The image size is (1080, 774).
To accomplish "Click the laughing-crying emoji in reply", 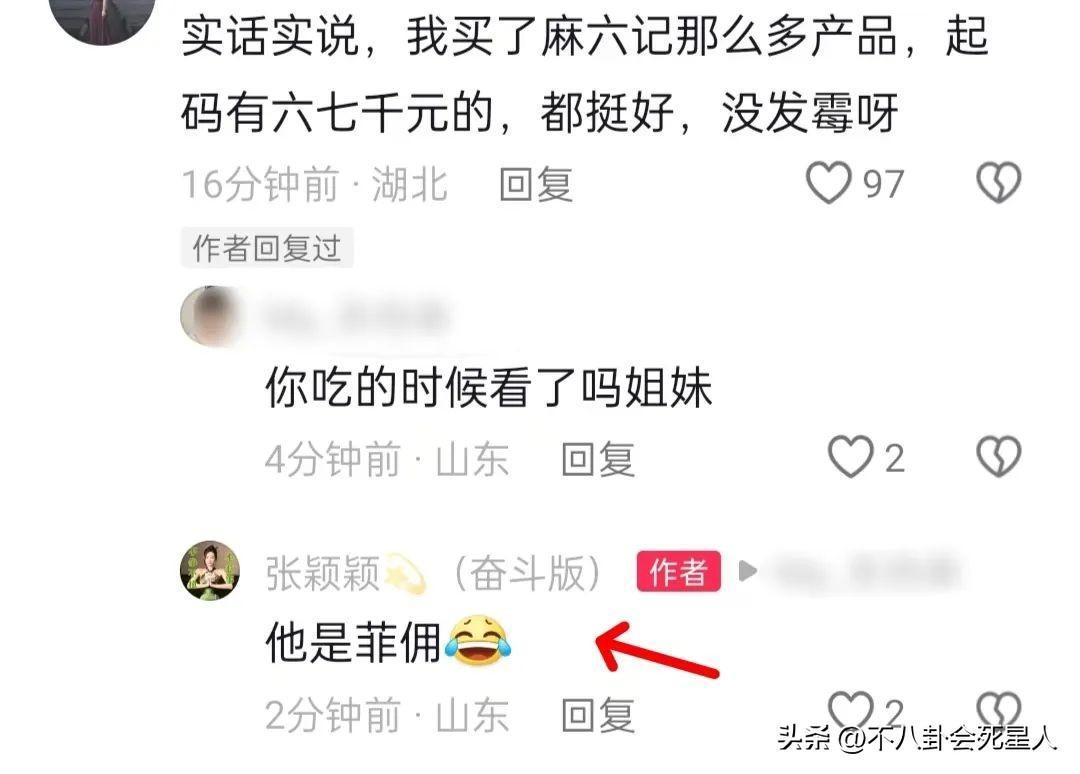I will point(477,640).
